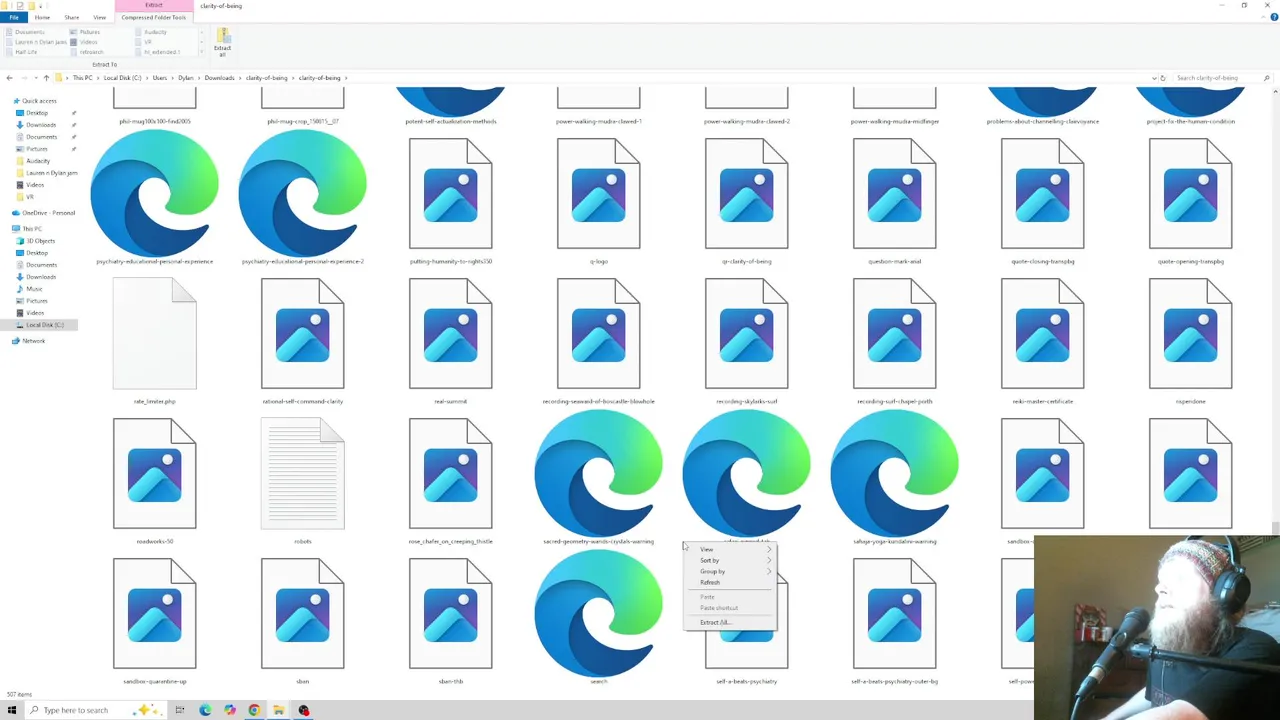Open the Compressed Folder Tools tab

(x=154, y=17)
